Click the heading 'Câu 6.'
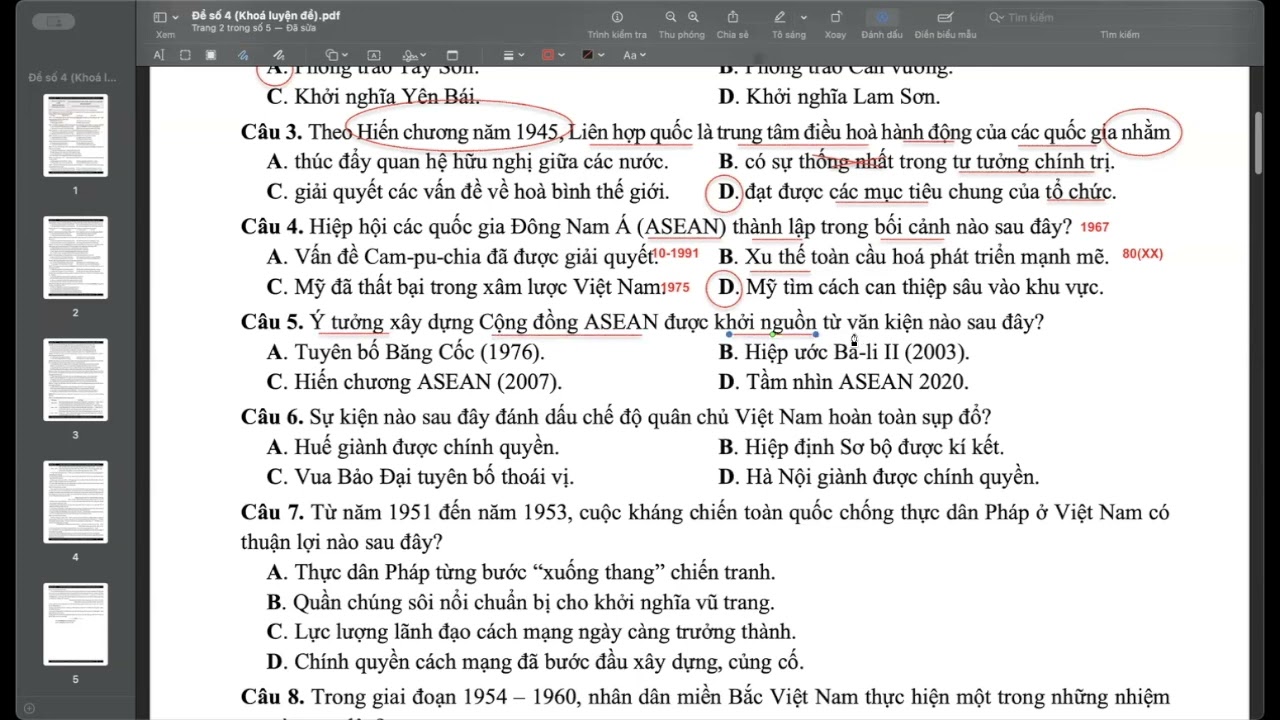The image size is (1280, 720). pyautogui.click(x=272, y=417)
